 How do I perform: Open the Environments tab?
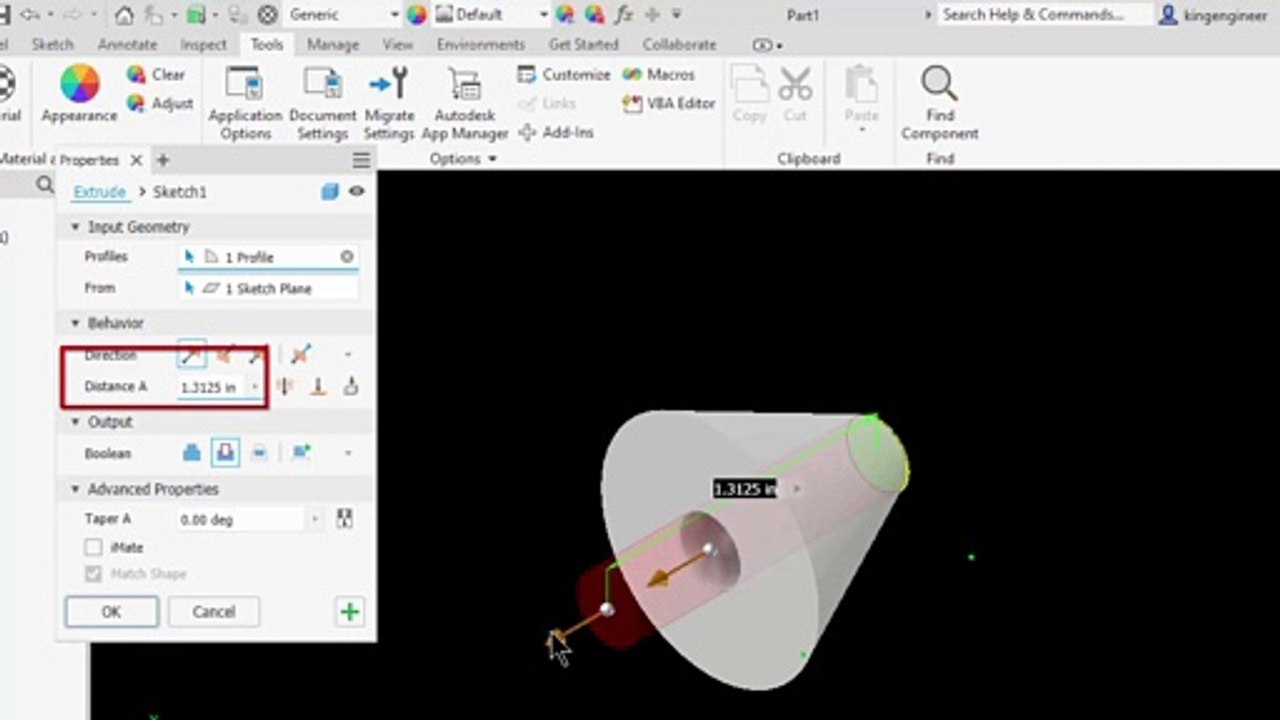(480, 44)
